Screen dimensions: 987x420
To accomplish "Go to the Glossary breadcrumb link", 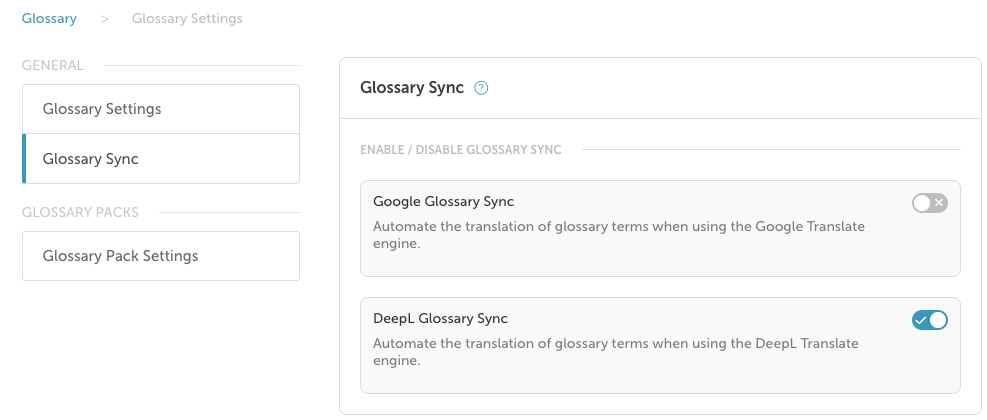I will pyautogui.click(x=49, y=18).
